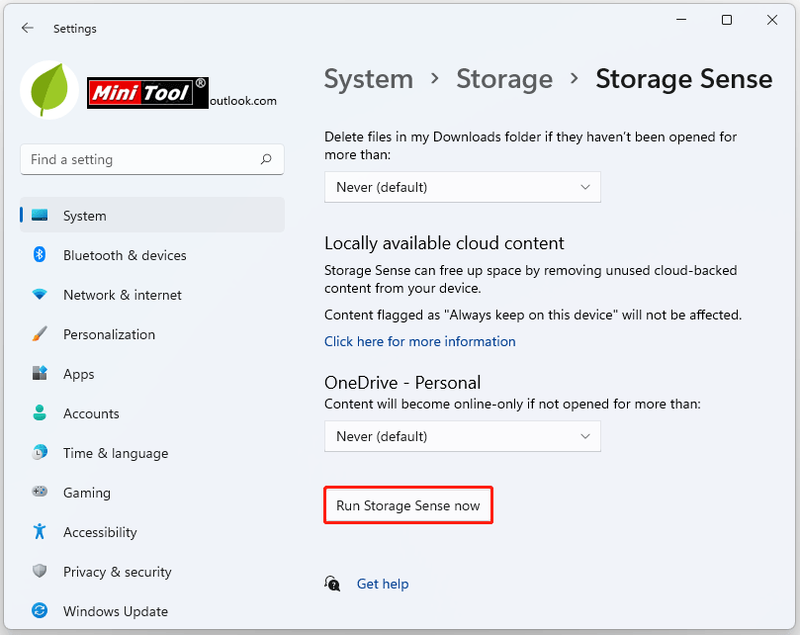Click the System monitor icon in sidebar
The width and height of the screenshot is (800, 635).
(39, 215)
